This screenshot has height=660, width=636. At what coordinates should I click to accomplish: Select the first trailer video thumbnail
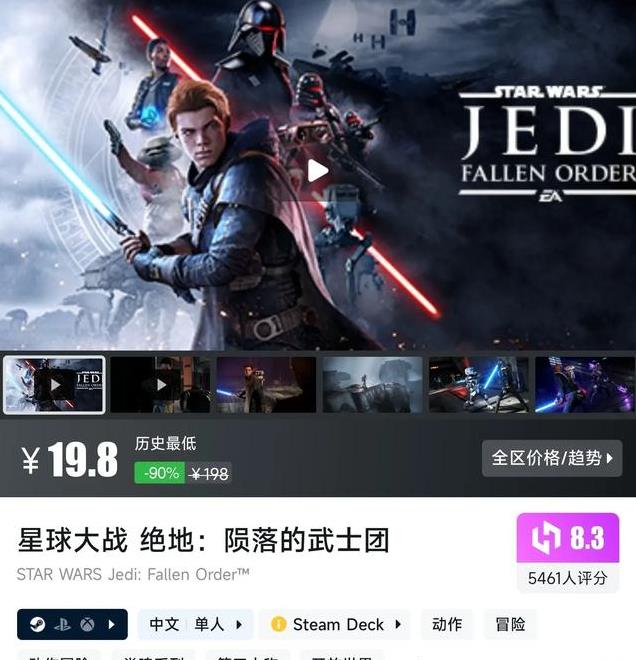point(54,385)
